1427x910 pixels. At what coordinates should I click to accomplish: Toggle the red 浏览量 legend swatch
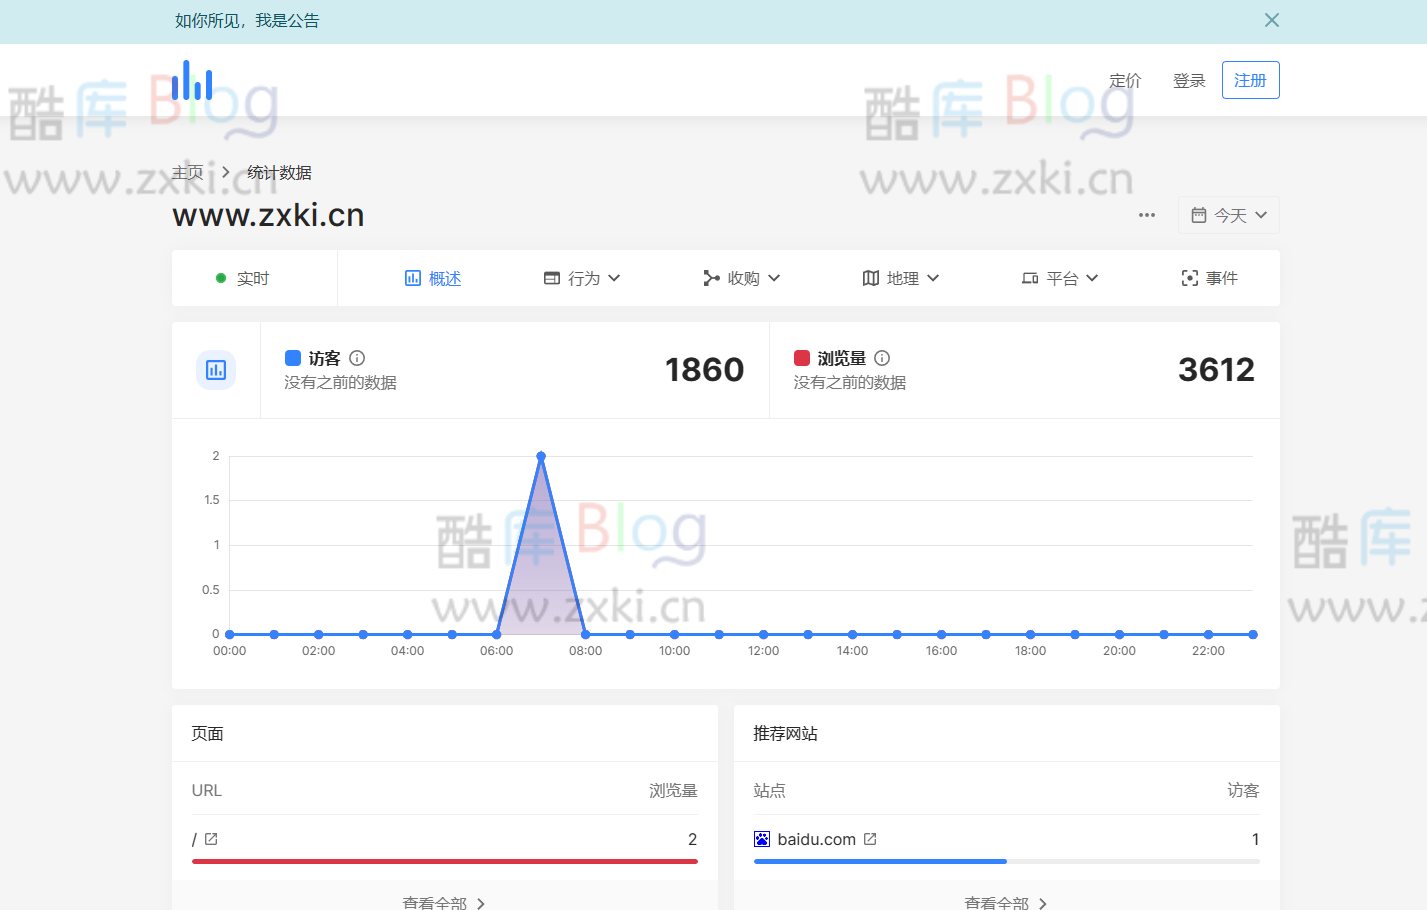pos(800,358)
